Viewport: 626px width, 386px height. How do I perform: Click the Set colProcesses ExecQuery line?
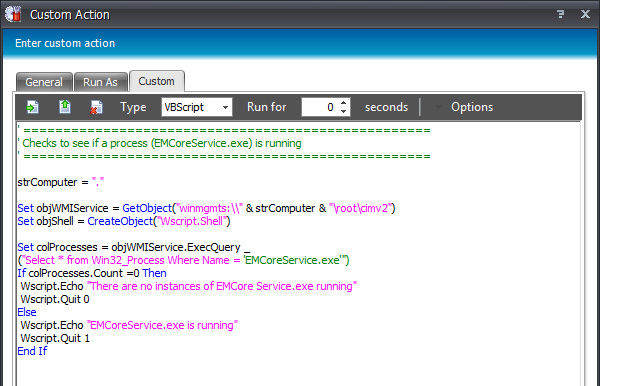coord(134,247)
